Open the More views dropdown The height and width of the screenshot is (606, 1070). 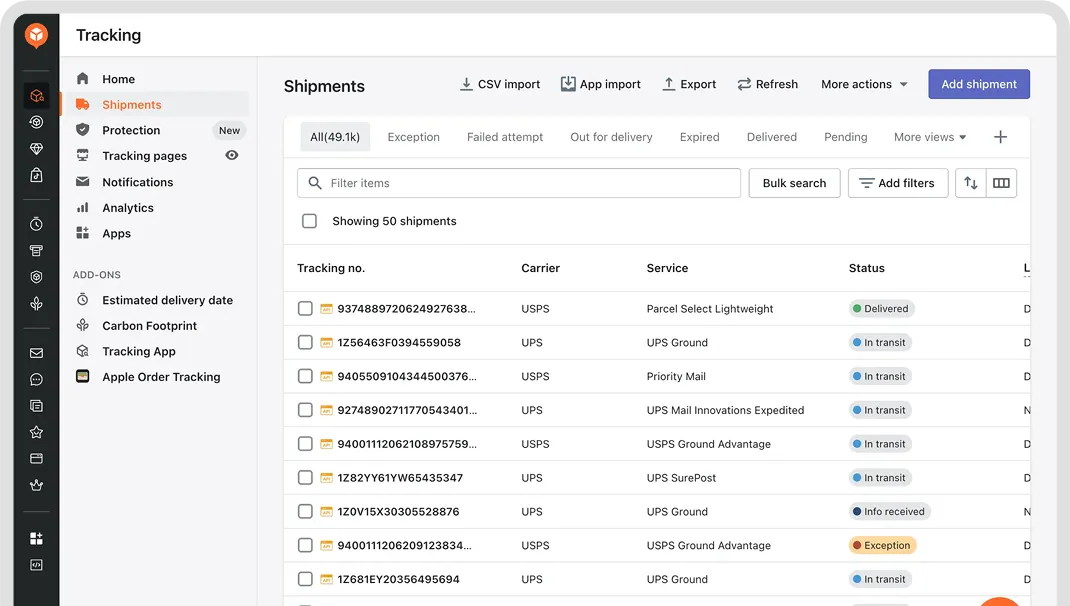[x=929, y=137]
